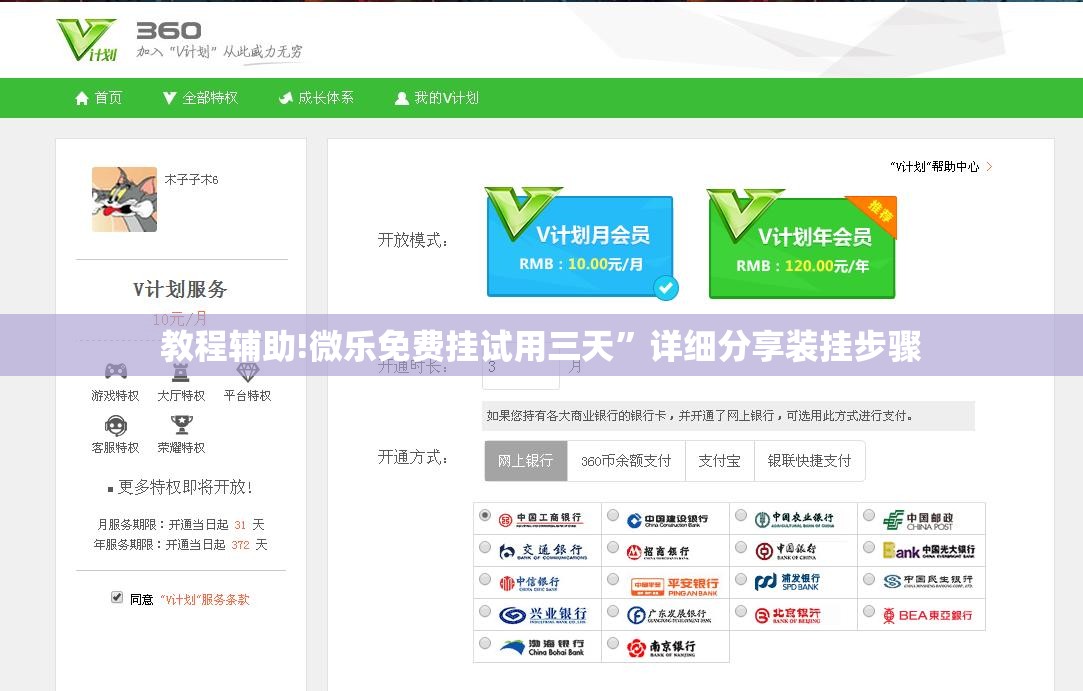1083x691 pixels.
Task: Click the 大厅特权 icon
Action: (181, 372)
